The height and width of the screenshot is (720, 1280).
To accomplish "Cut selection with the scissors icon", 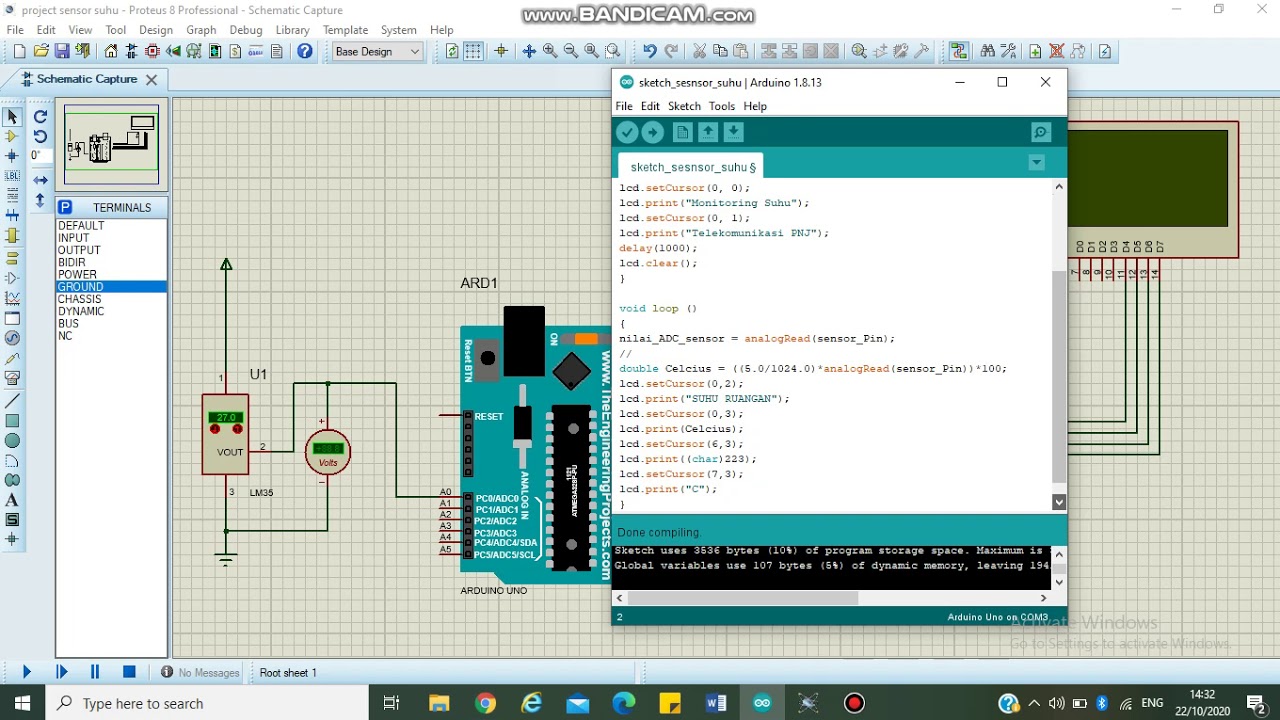I will pos(699,51).
